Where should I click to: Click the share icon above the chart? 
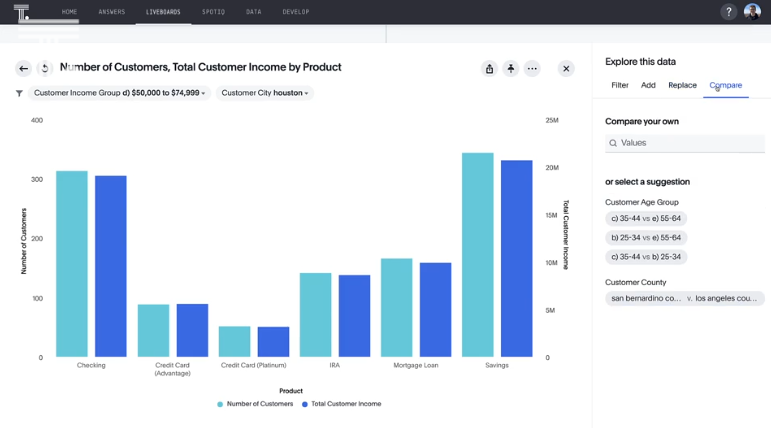click(489, 69)
